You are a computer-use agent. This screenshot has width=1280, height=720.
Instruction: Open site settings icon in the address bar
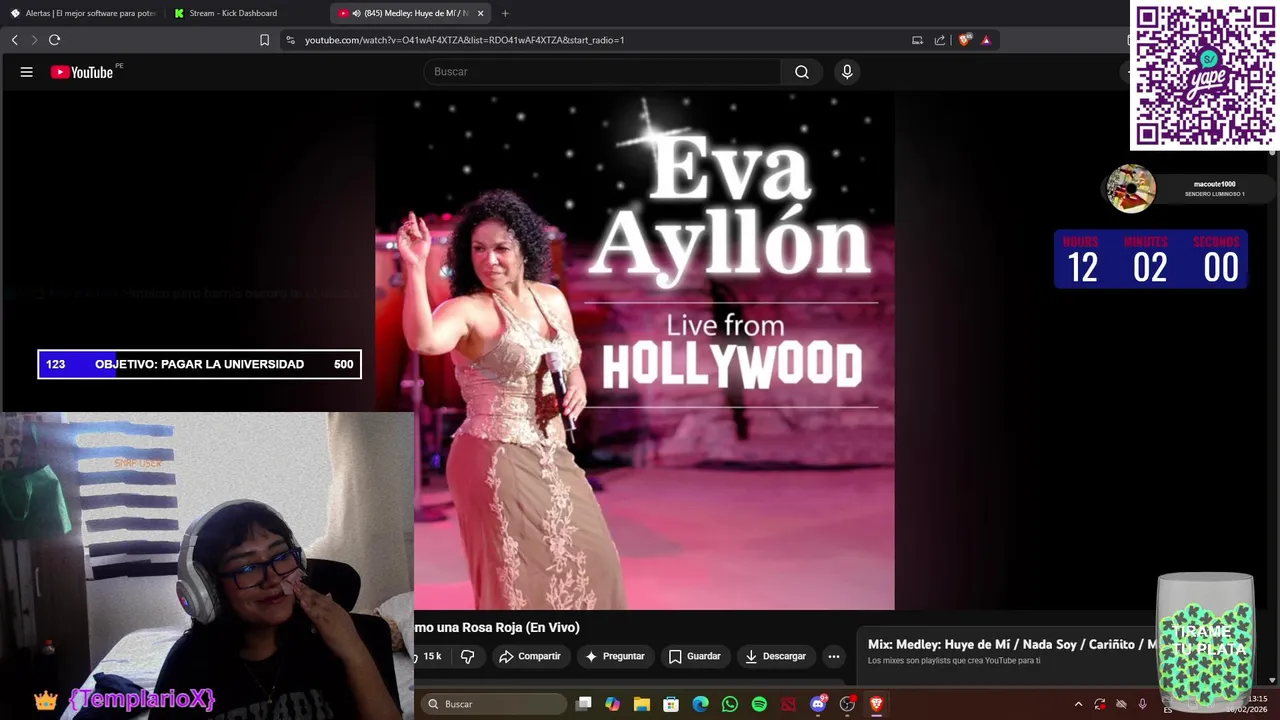(290, 40)
